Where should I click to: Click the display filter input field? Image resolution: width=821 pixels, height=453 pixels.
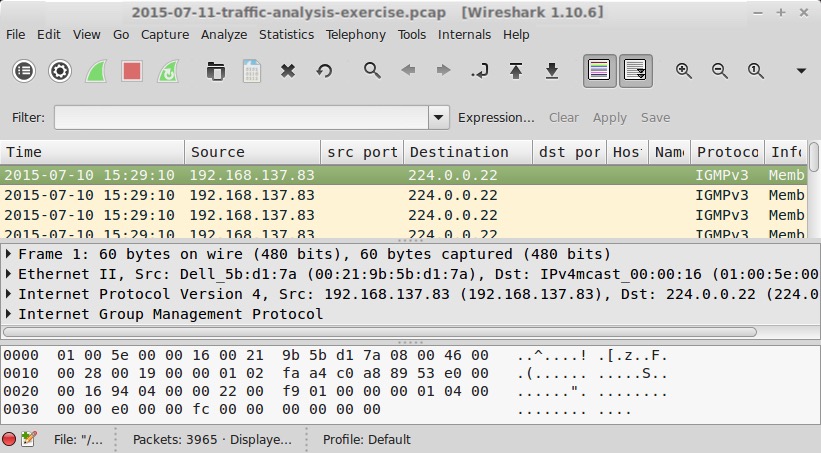click(x=241, y=117)
